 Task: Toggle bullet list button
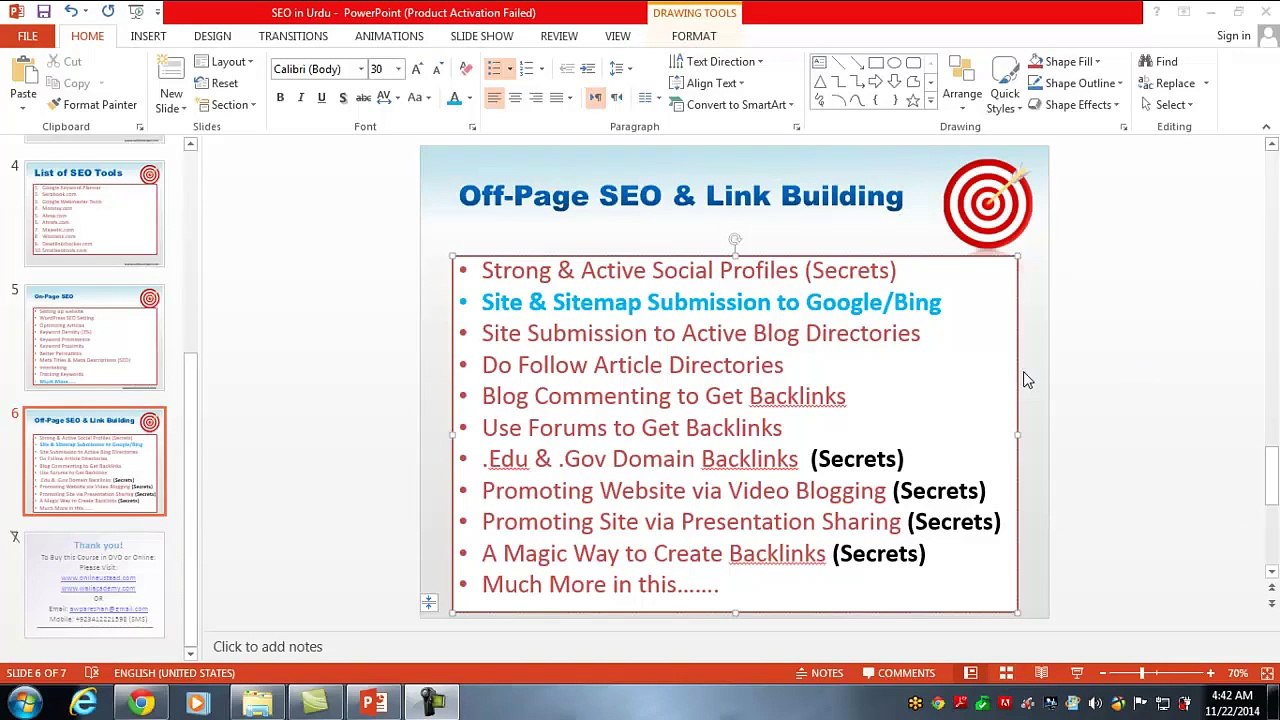(494, 69)
